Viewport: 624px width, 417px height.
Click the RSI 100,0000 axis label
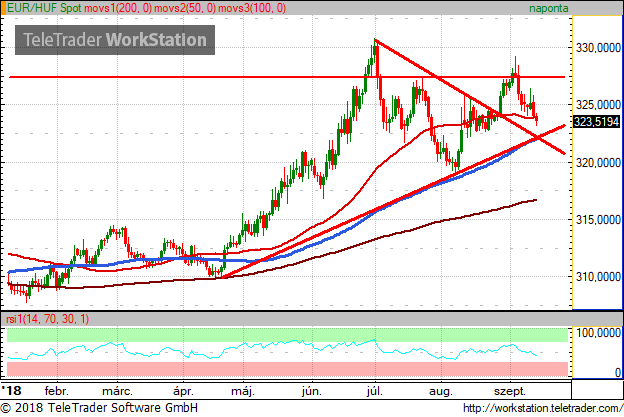(x=598, y=333)
